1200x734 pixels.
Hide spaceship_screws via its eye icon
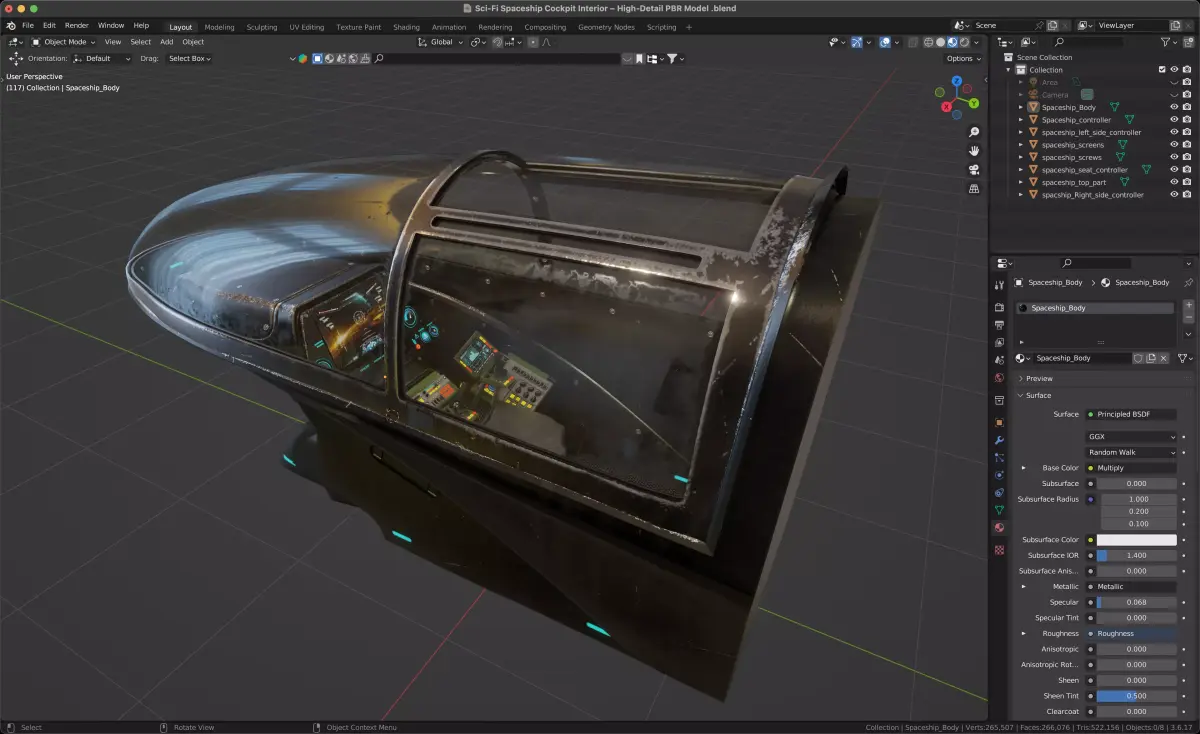point(1174,157)
